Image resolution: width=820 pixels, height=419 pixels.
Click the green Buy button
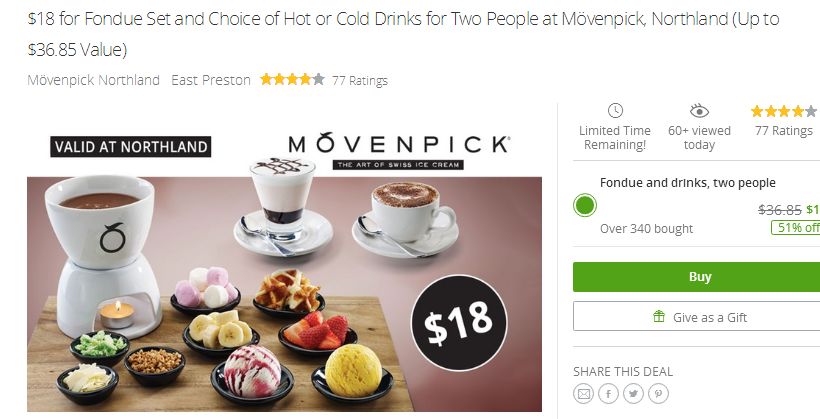point(697,277)
